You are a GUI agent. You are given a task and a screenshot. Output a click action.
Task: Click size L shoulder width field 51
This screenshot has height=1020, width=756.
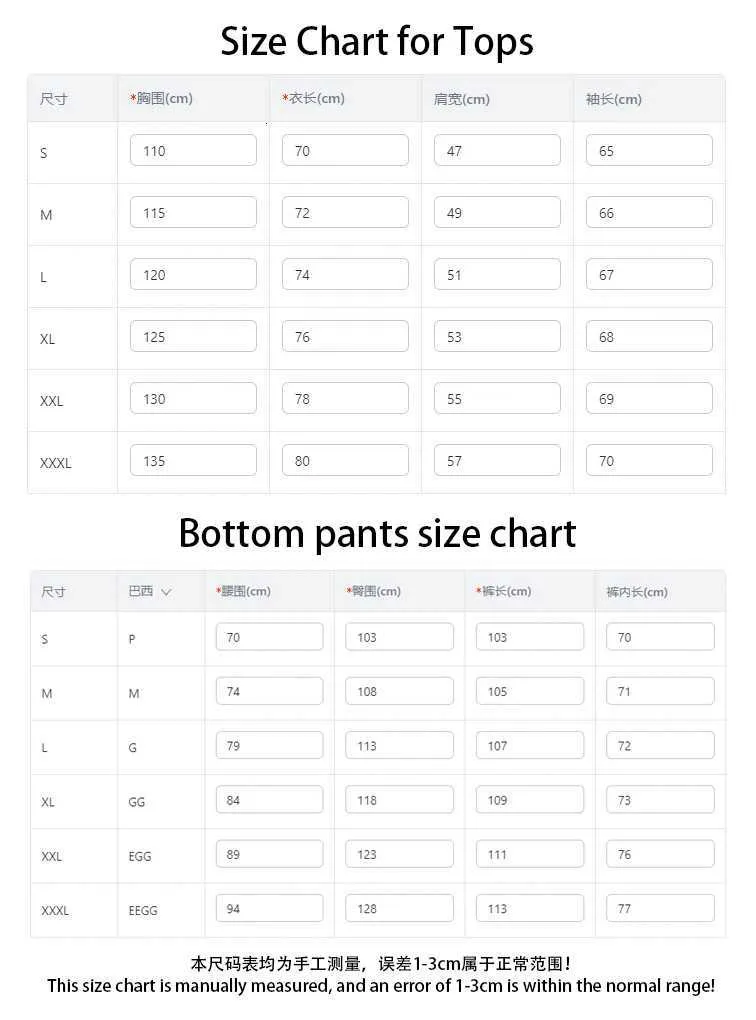click(x=497, y=275)
